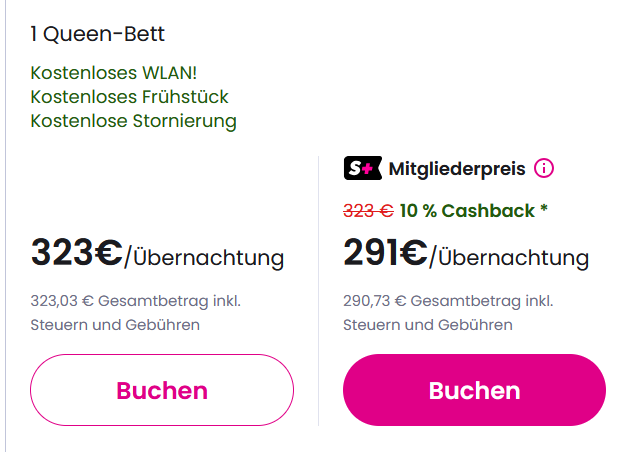The height and width of the screenshot is (452, 617).
Task: Click the asterisk after Cashback
Action: tap(544, 210)
